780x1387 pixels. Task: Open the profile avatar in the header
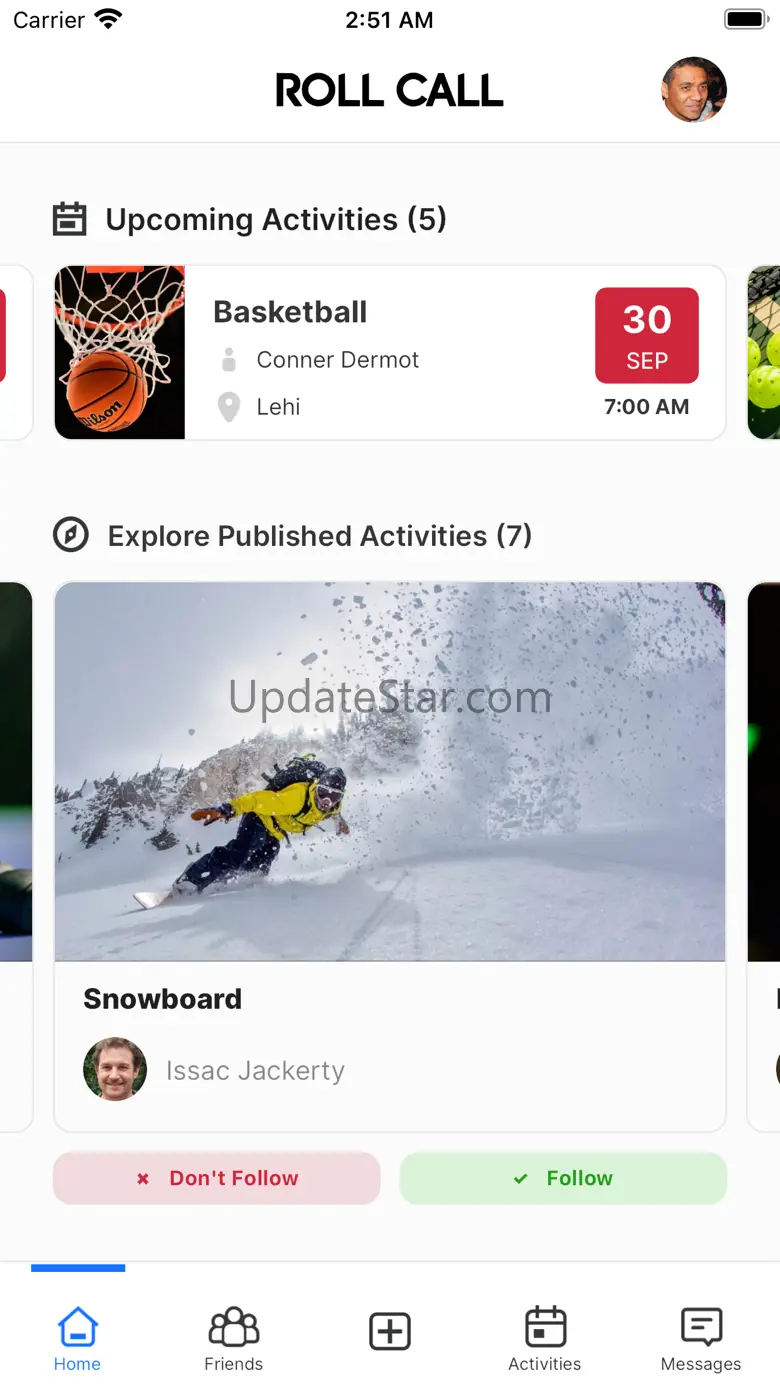click(694, 89)
